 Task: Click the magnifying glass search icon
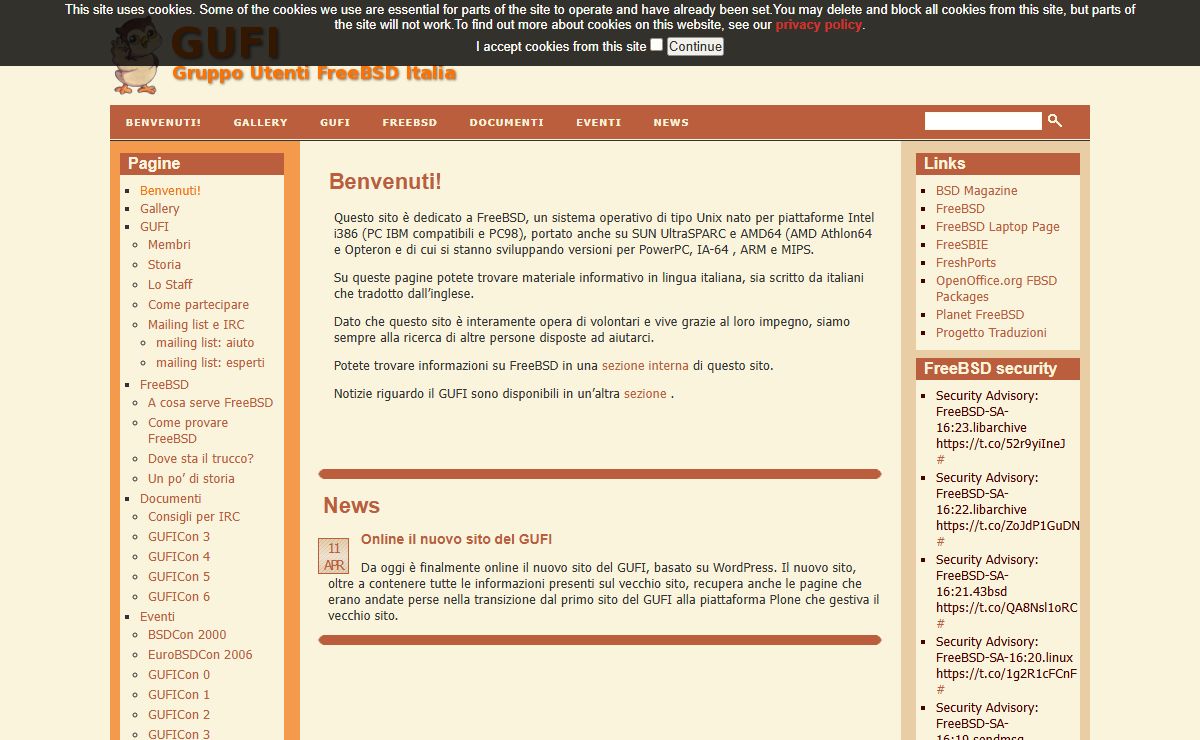pos(1054,121)
